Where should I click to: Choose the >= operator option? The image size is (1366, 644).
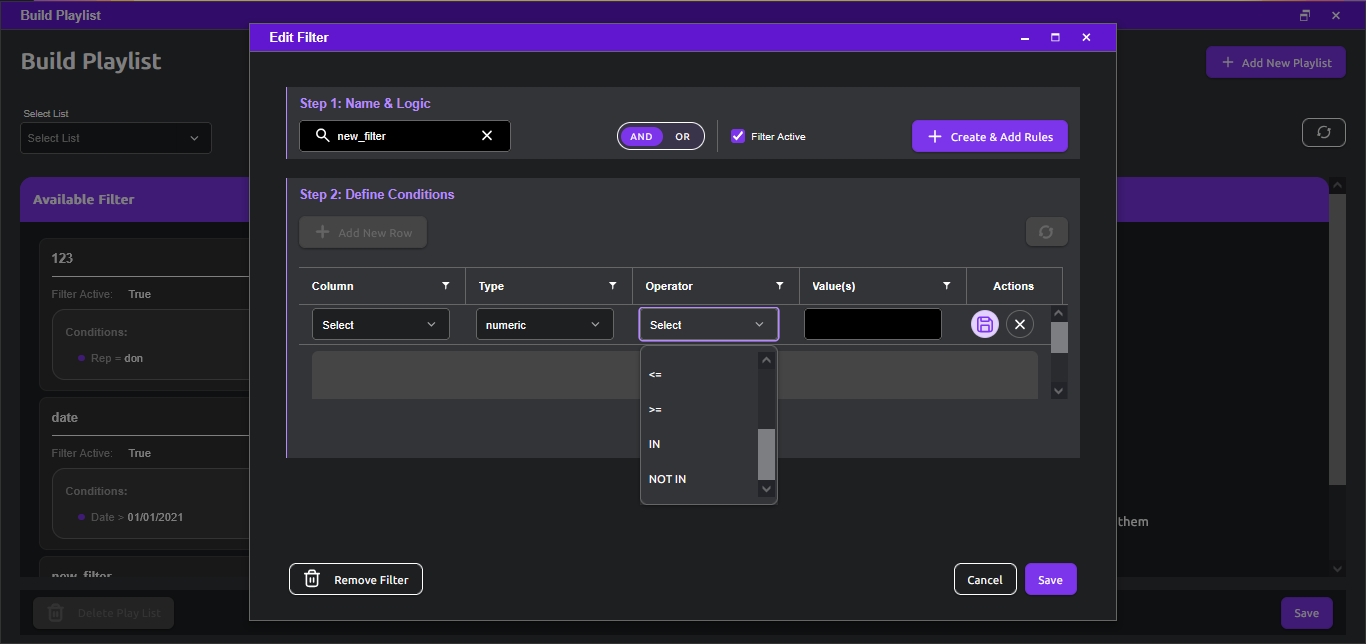pos(699,409)
